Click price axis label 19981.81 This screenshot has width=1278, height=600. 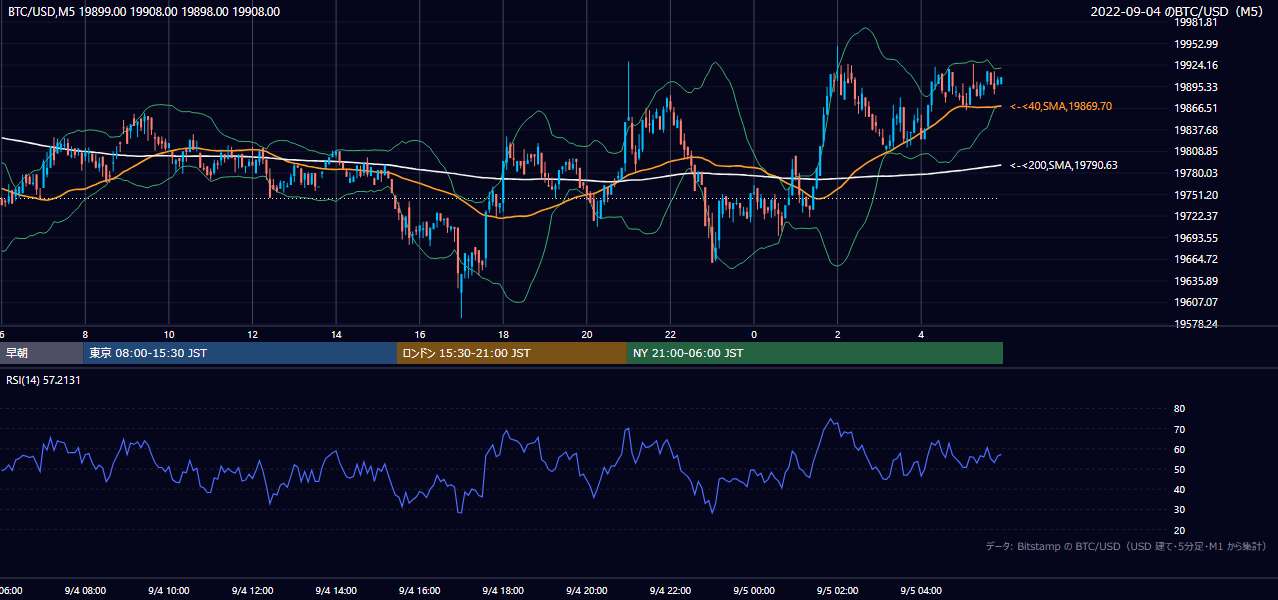pyautogui.click(x=1196, y=22)
